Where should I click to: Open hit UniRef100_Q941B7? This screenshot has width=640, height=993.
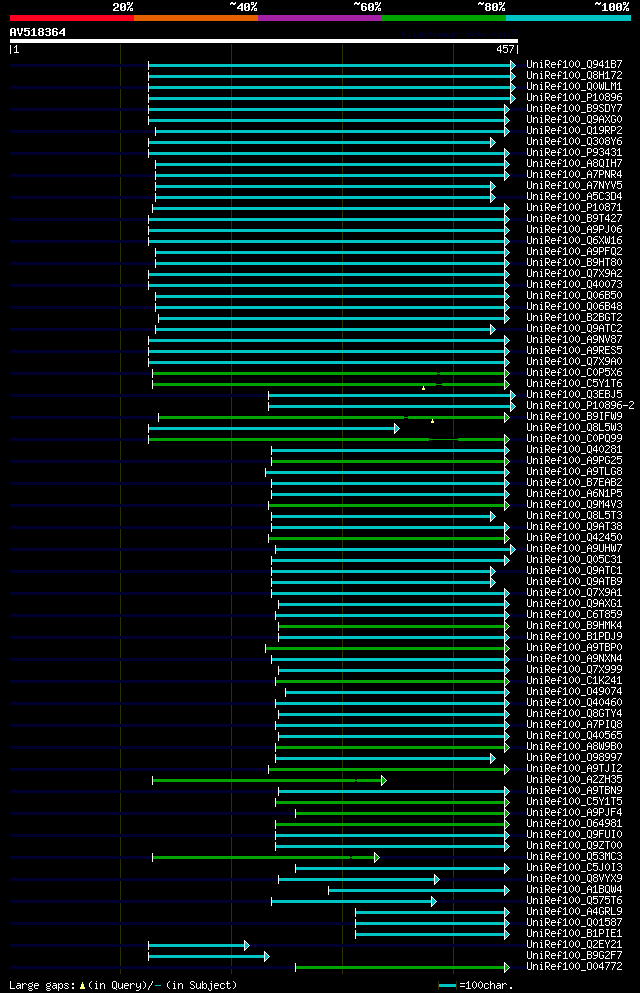pos(574,65)
